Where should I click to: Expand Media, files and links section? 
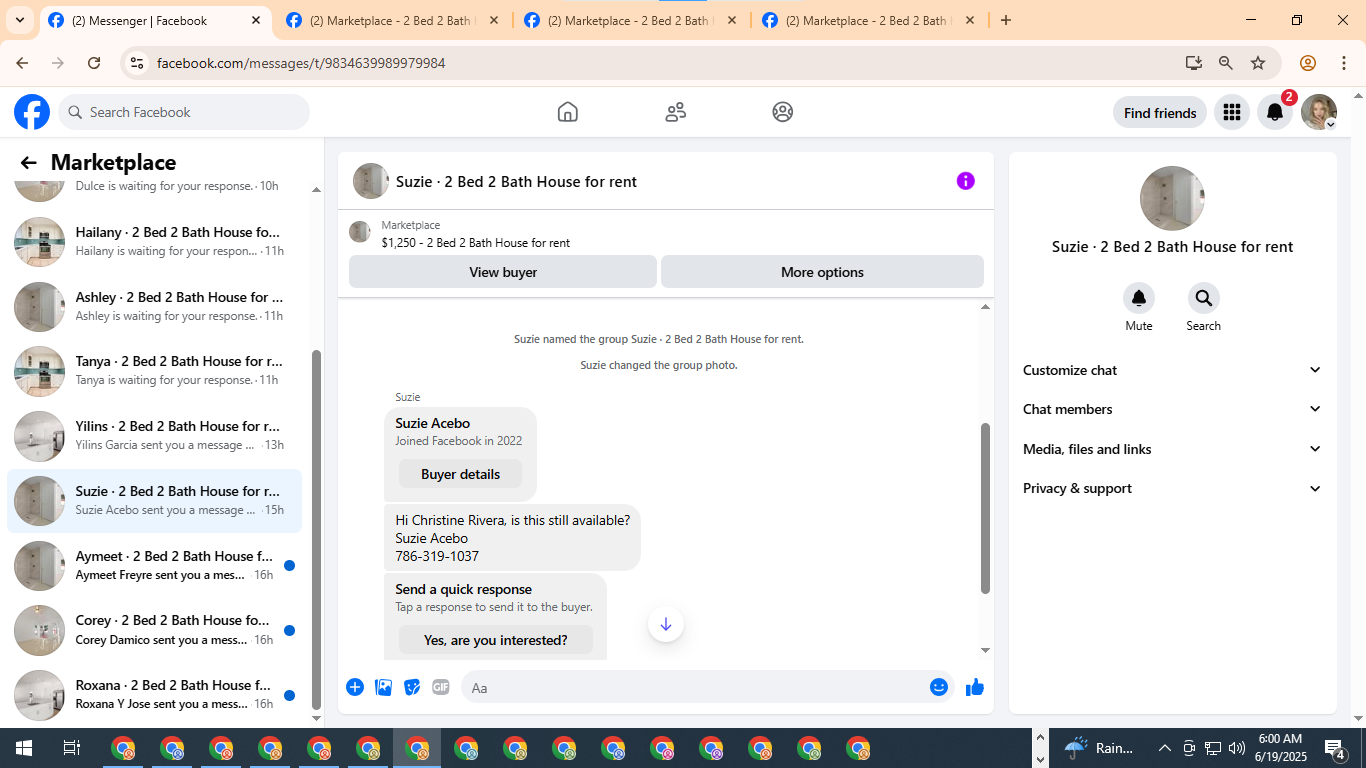[x=1173, y=449]
